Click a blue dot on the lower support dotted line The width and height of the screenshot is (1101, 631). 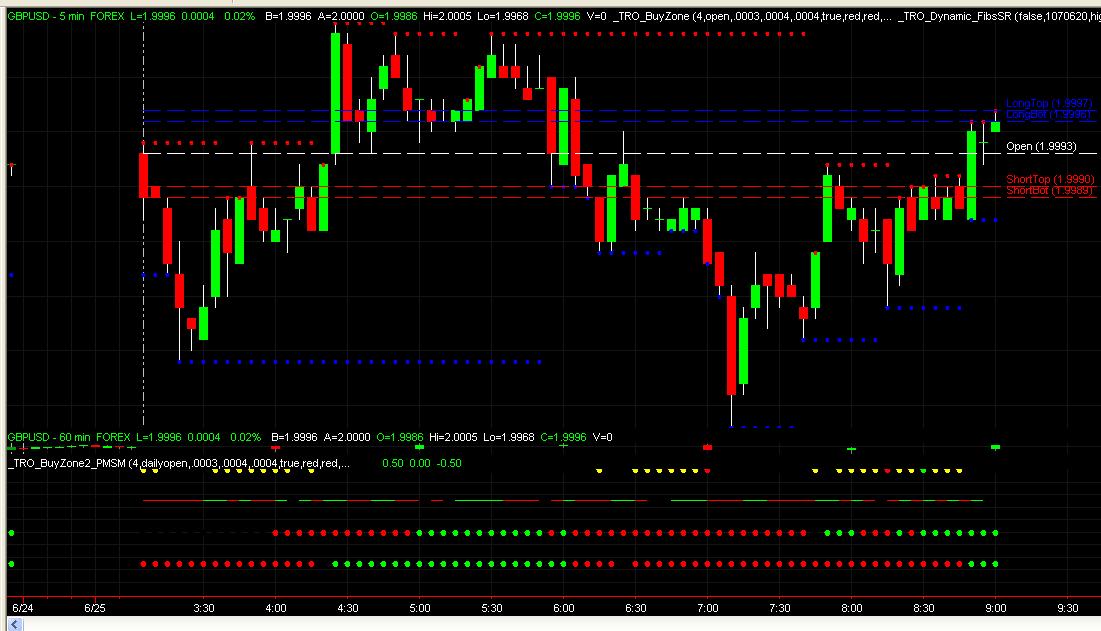click(300, 360)
